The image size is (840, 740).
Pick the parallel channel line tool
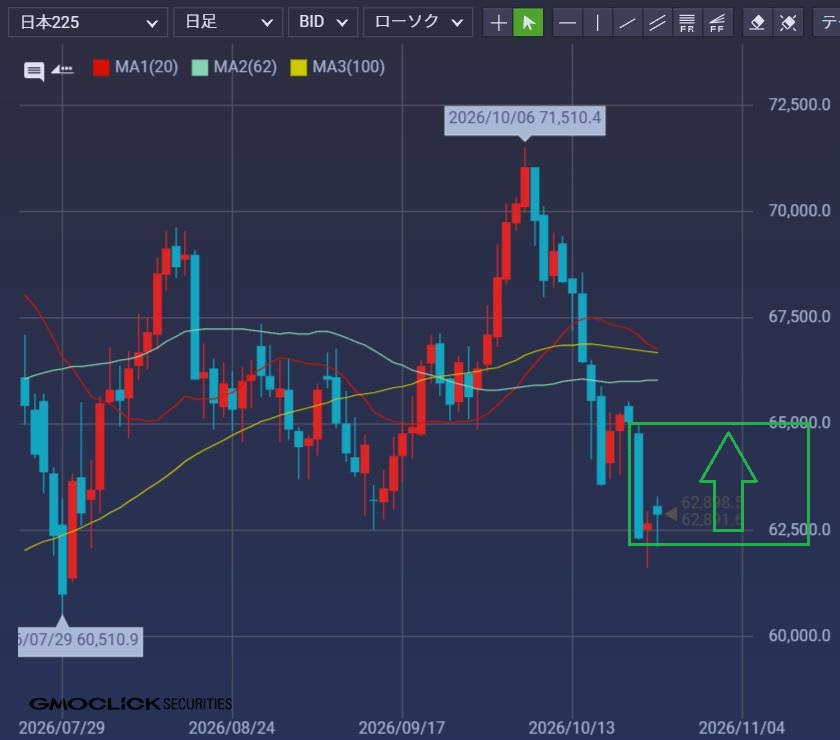657,23
